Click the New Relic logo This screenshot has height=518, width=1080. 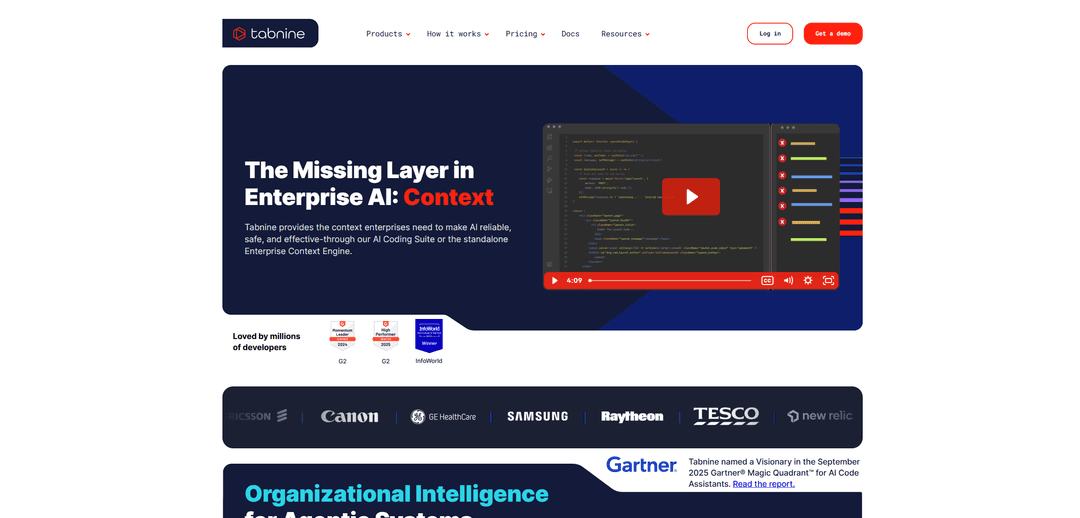coord(820,416)
